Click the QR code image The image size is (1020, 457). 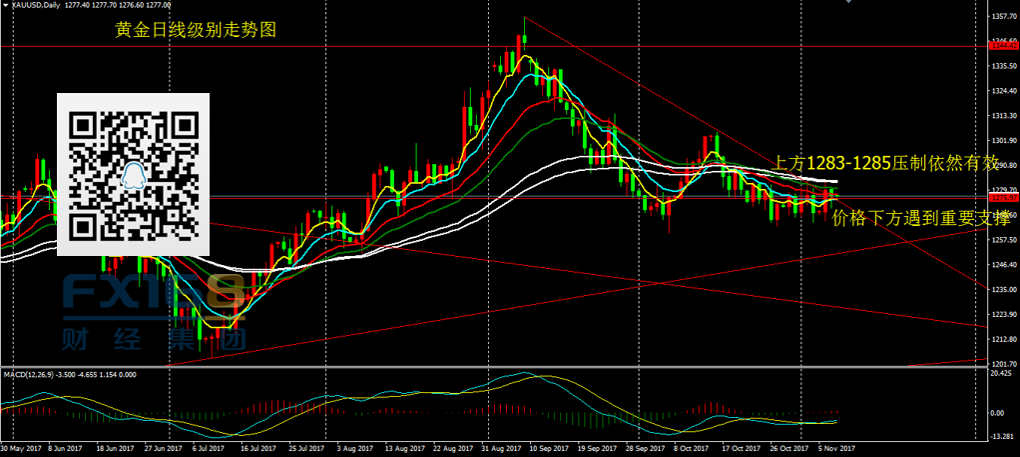pos(133,173)
